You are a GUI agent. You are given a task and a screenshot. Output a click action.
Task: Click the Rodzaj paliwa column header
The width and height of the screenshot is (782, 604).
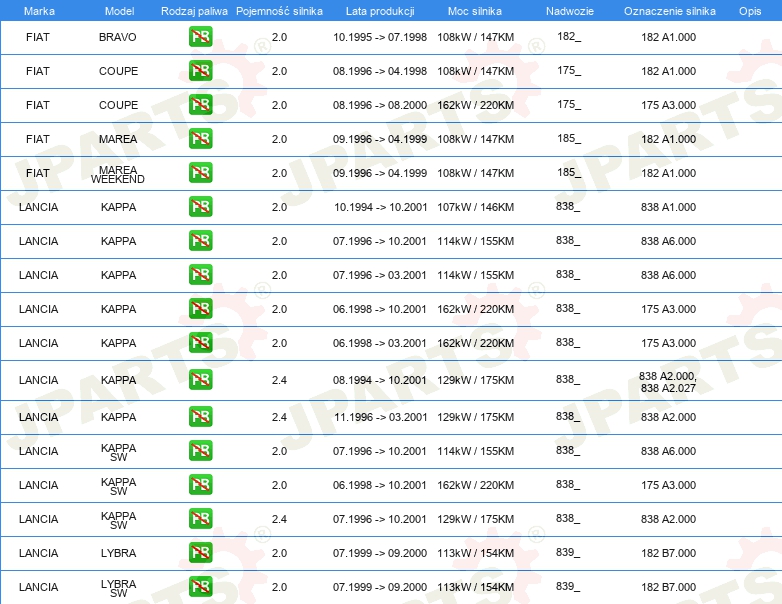pos(194,11)
